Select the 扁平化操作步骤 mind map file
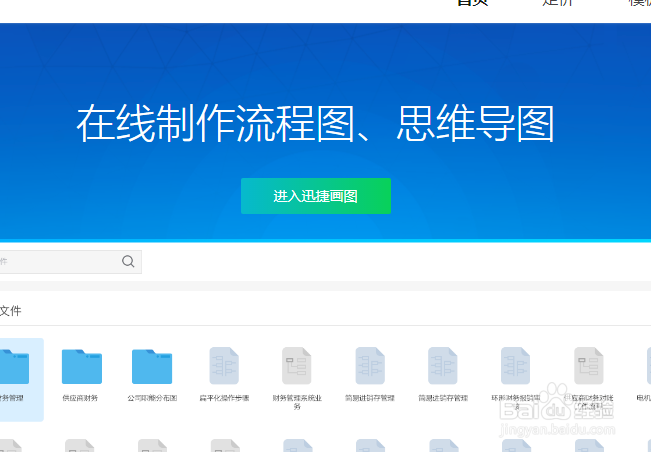651x452 pixels. (224, 375)
